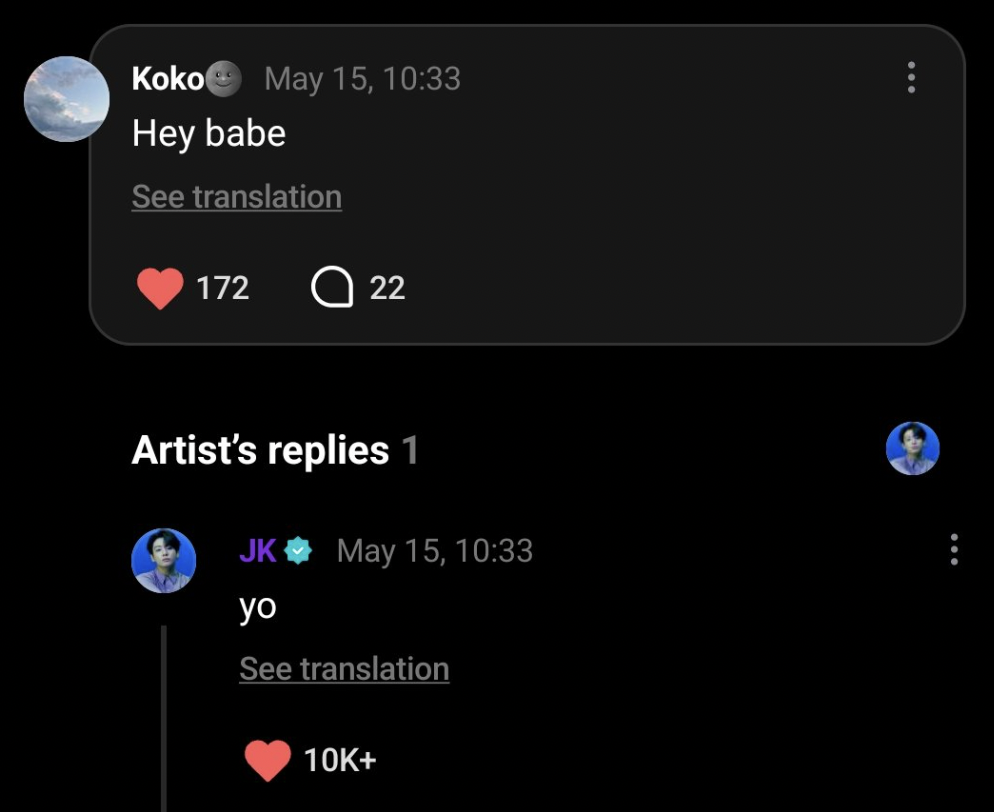
Task: Click the moon emoji beside Koko's name
Action: pos(225,78)
